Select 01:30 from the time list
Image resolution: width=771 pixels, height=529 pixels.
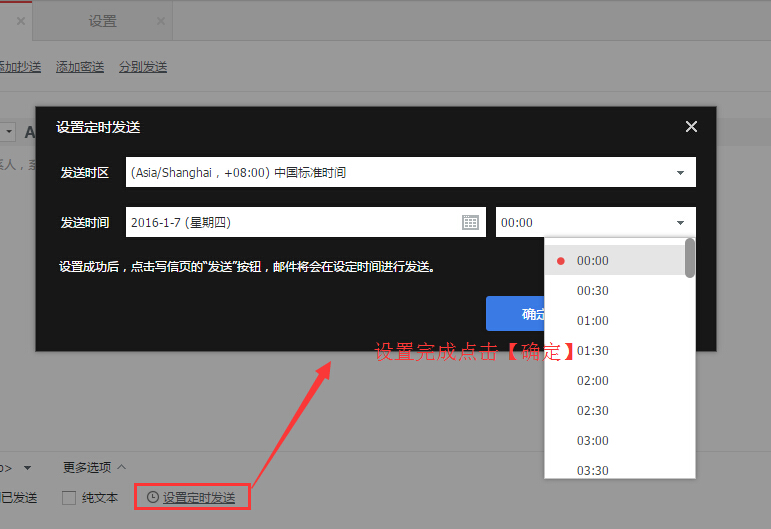click(x=592, y=351)
